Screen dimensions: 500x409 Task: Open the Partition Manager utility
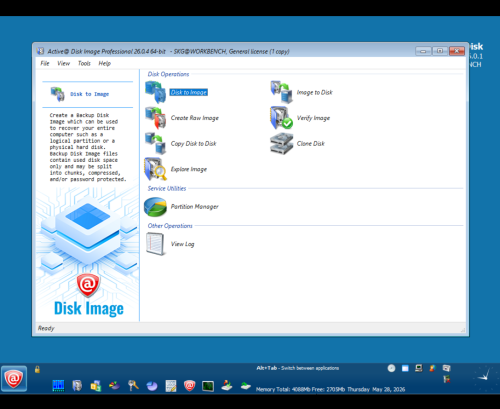pos(194,207)
